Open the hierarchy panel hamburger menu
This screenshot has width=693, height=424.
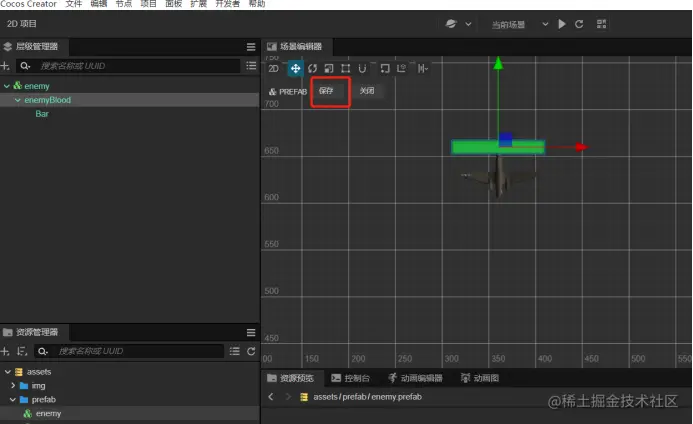(x=251, y=47)
